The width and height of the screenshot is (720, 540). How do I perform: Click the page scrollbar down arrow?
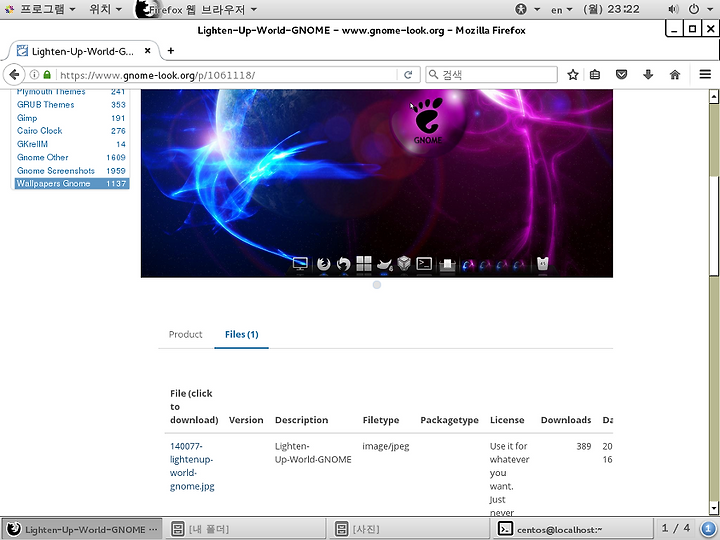[x=713, y=507]
